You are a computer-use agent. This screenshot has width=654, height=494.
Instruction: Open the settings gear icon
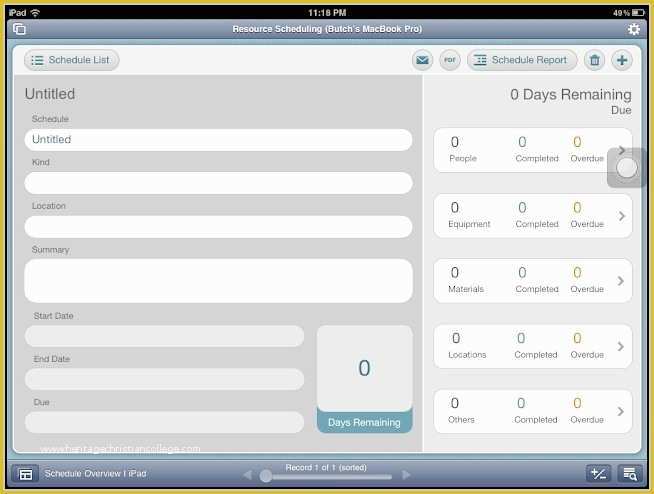pyautogui.click(x=634, y=29)
